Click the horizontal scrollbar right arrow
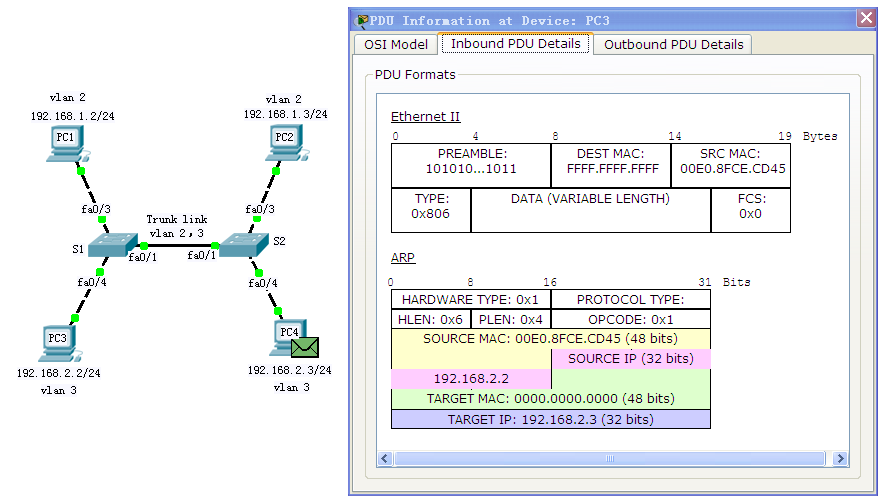The height and width of the screenshot is (502, 883). tap(838, 459)
